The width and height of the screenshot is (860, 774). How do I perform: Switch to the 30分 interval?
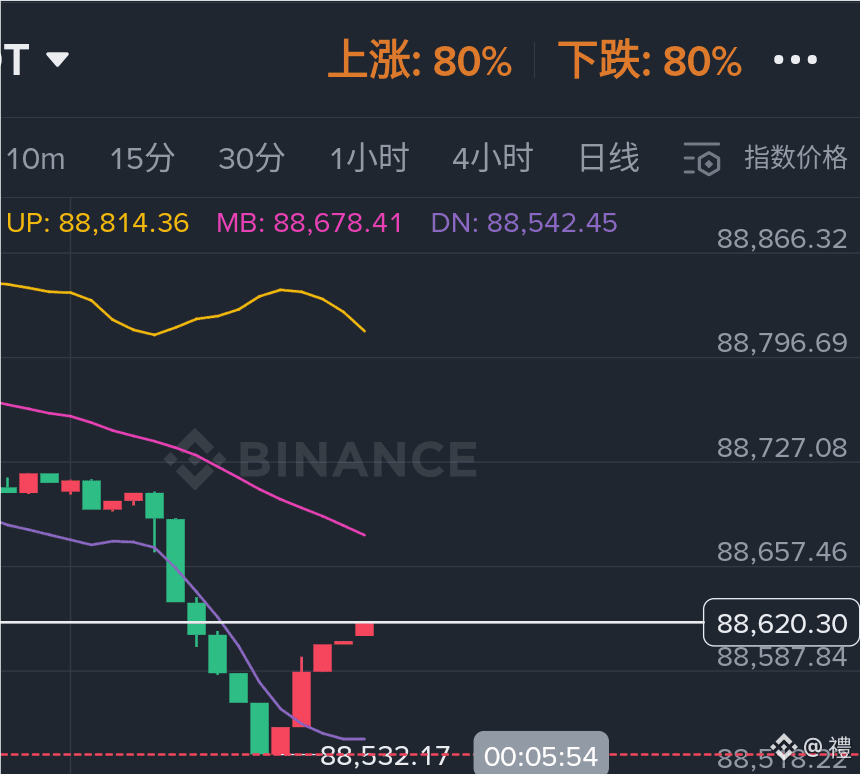click(x=252, y=159)
